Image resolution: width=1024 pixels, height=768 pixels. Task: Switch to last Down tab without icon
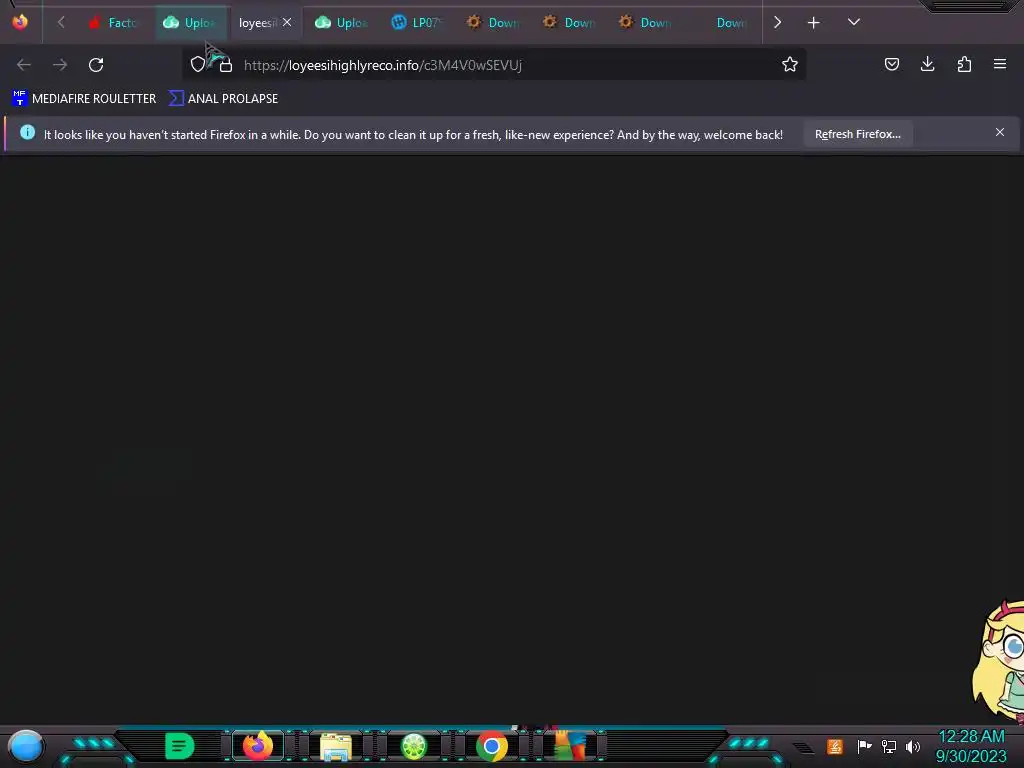[722, 23]
